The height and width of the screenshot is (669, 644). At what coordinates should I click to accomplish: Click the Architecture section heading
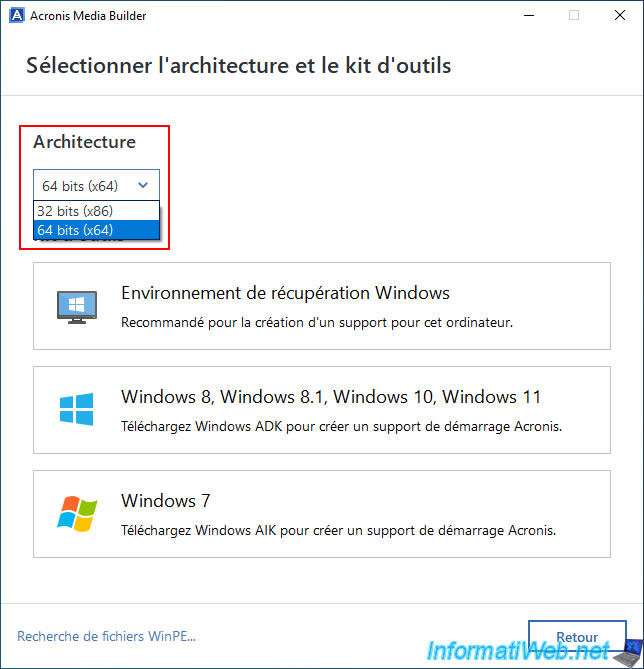click(84, 142)
